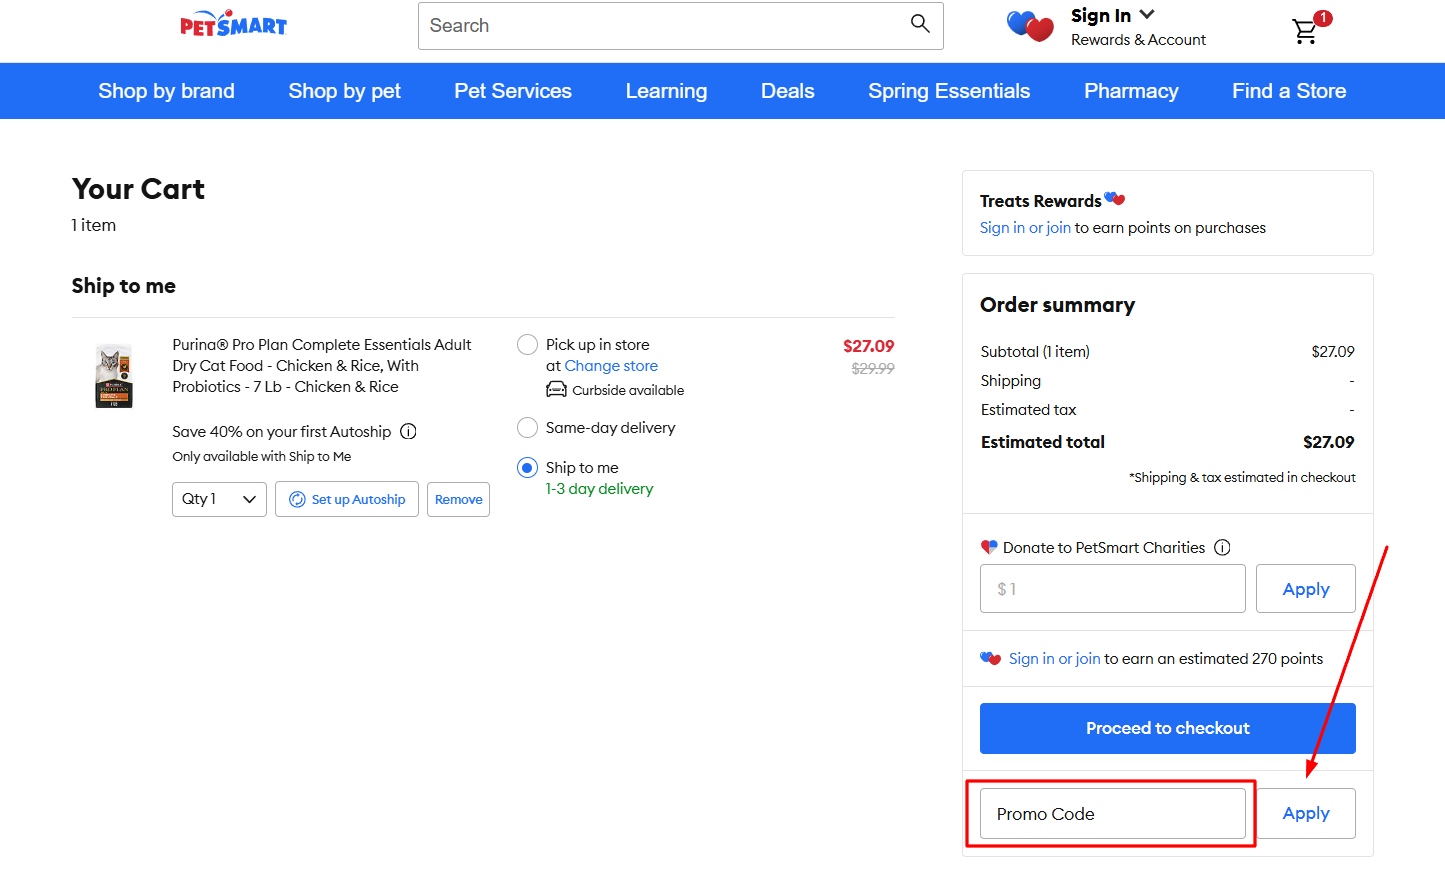Click the Proceed to checkout button
The height and width of the screenshot is (896, 1445).
tap(1167, 728)
